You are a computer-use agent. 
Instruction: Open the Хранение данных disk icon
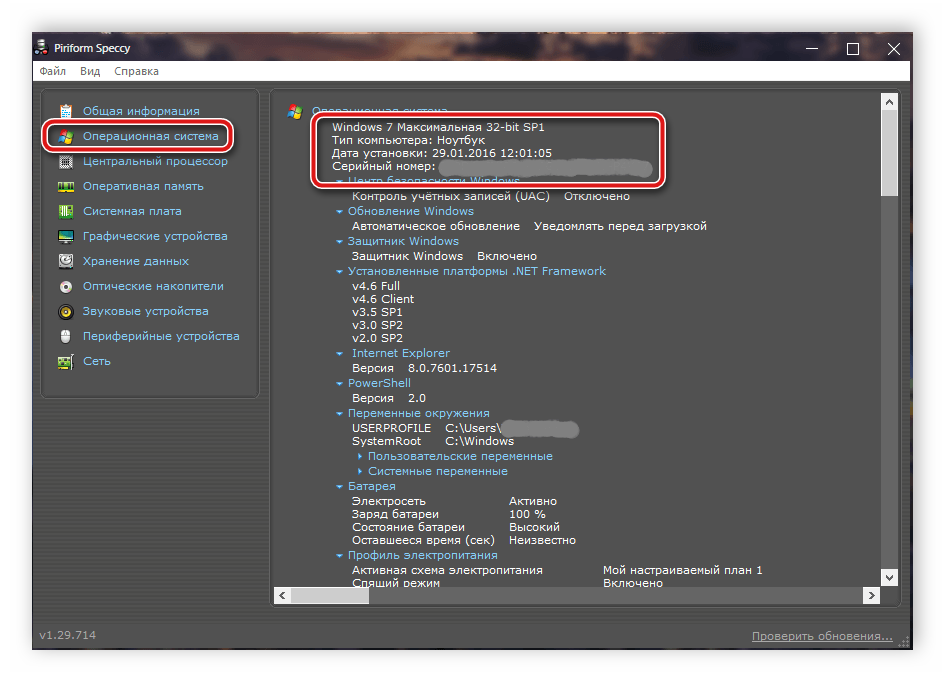coord(66,261)
